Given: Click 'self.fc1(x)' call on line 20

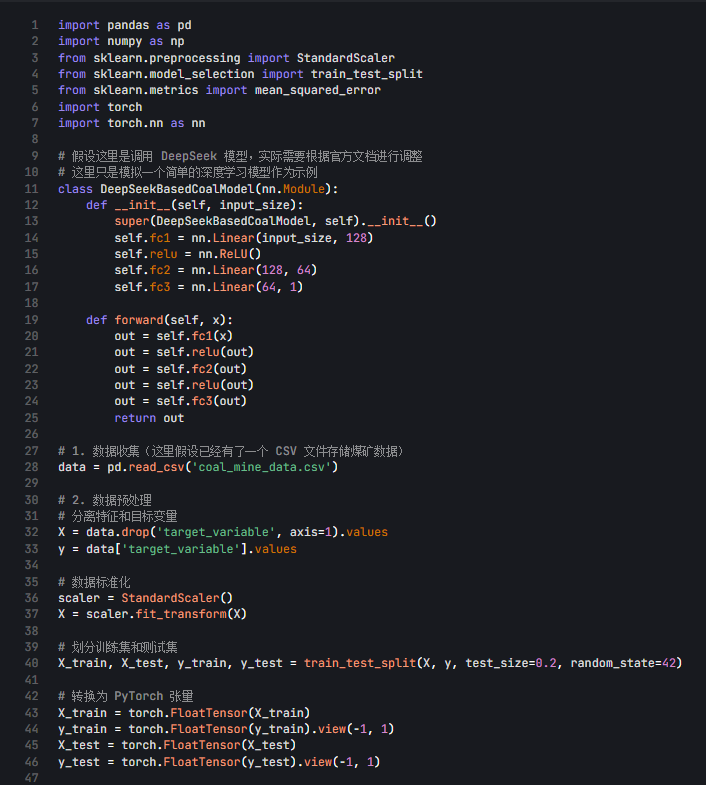Looking at the screenshot, I should [x=195, y=336].
